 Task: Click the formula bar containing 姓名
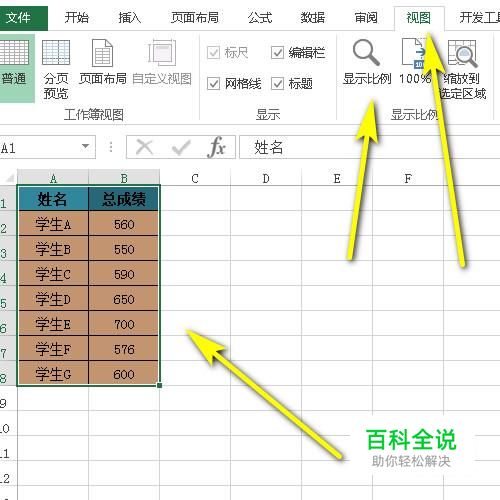coord(369,147)
